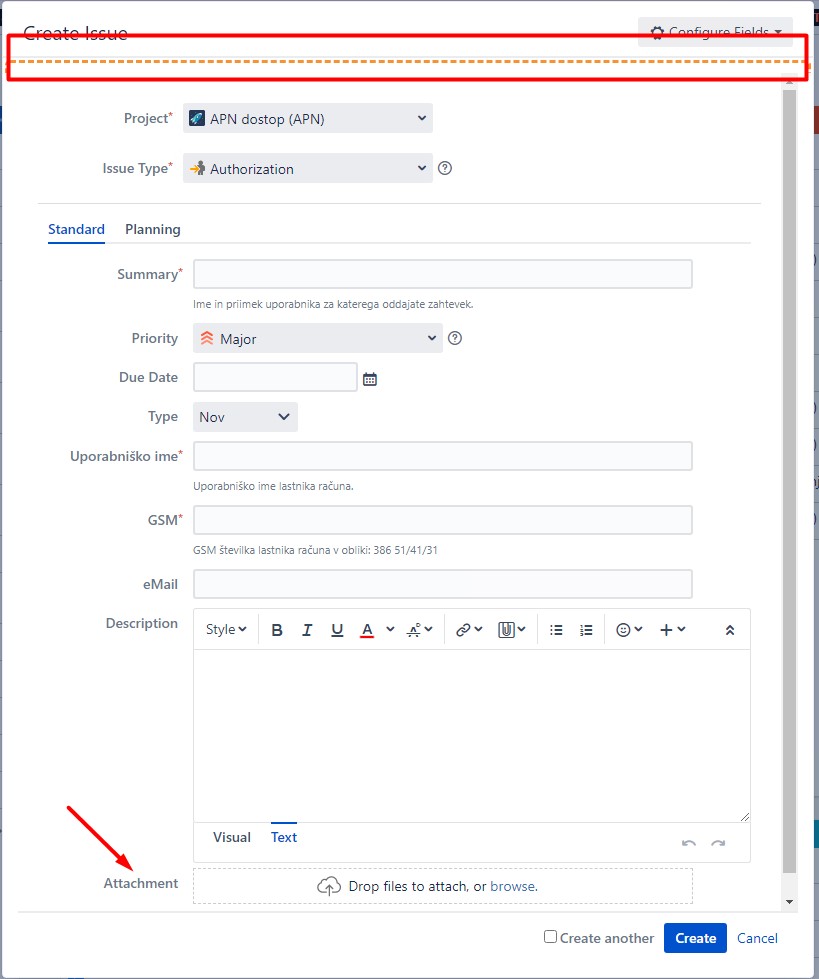Focus the Due Date input field
Image resolution: width=819 pixels, height=979 pixels.
[275, 377]
